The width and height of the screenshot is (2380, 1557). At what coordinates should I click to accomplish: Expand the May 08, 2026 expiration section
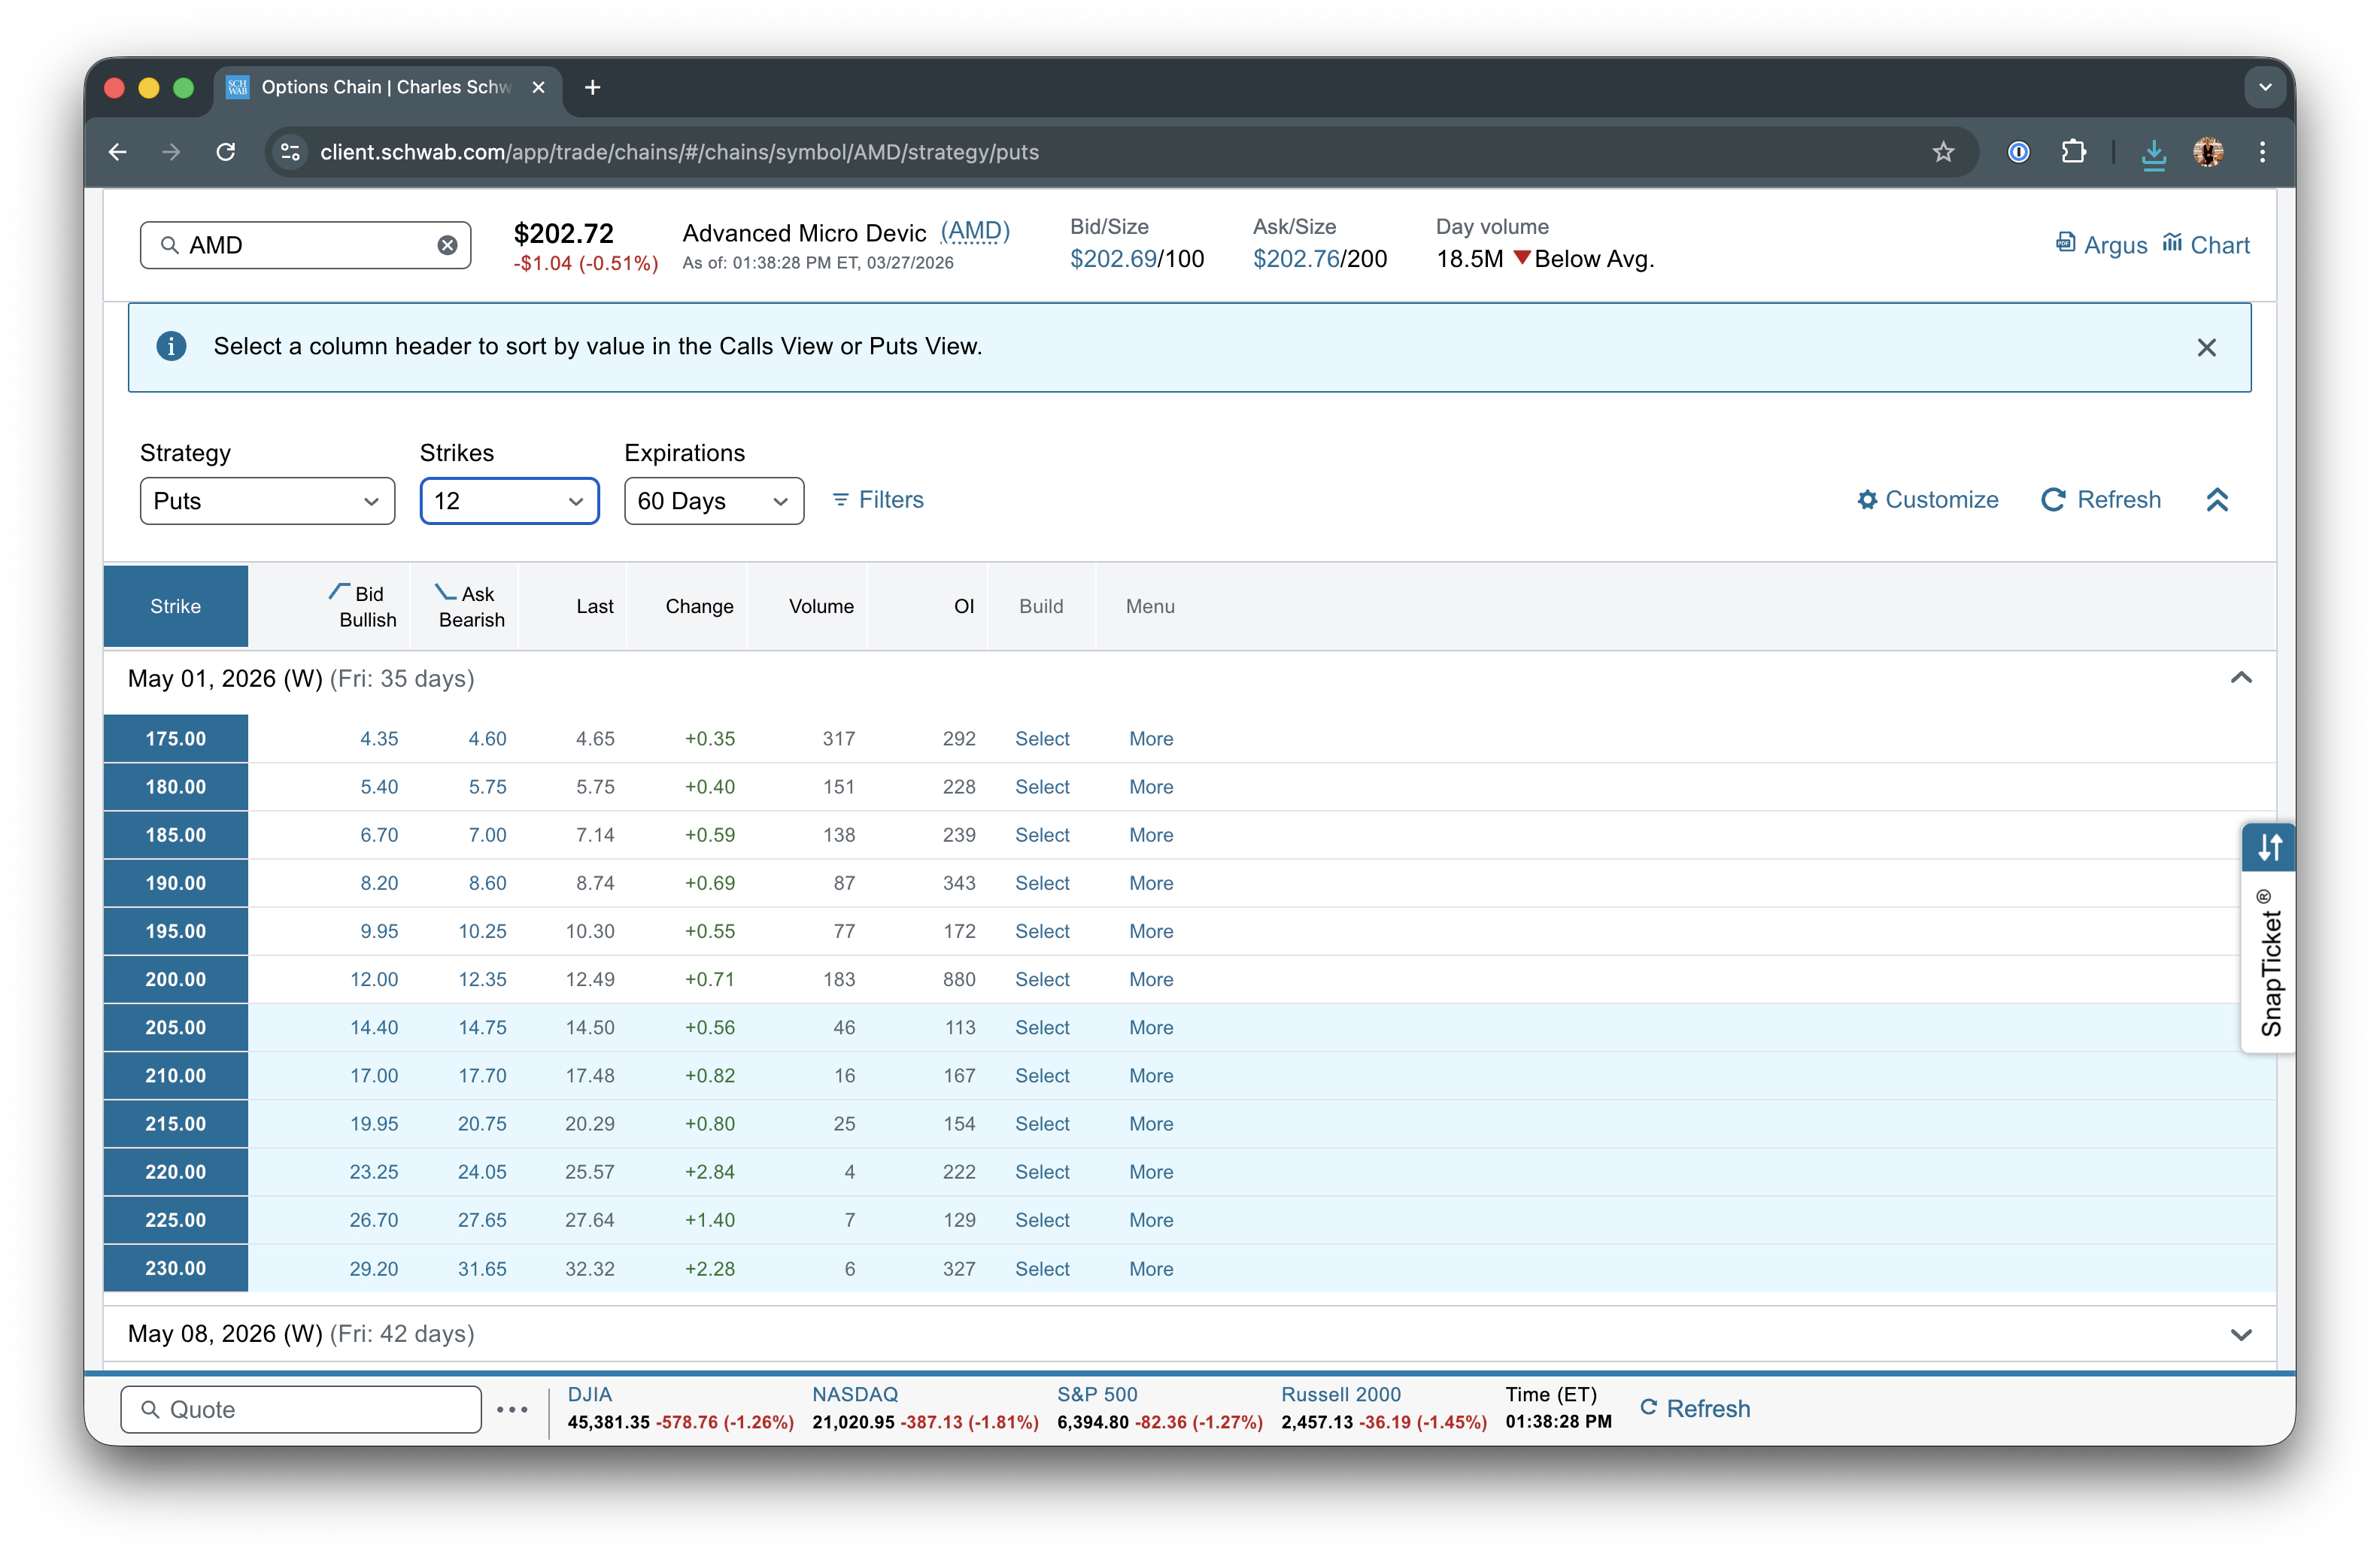point(2241,1334)
